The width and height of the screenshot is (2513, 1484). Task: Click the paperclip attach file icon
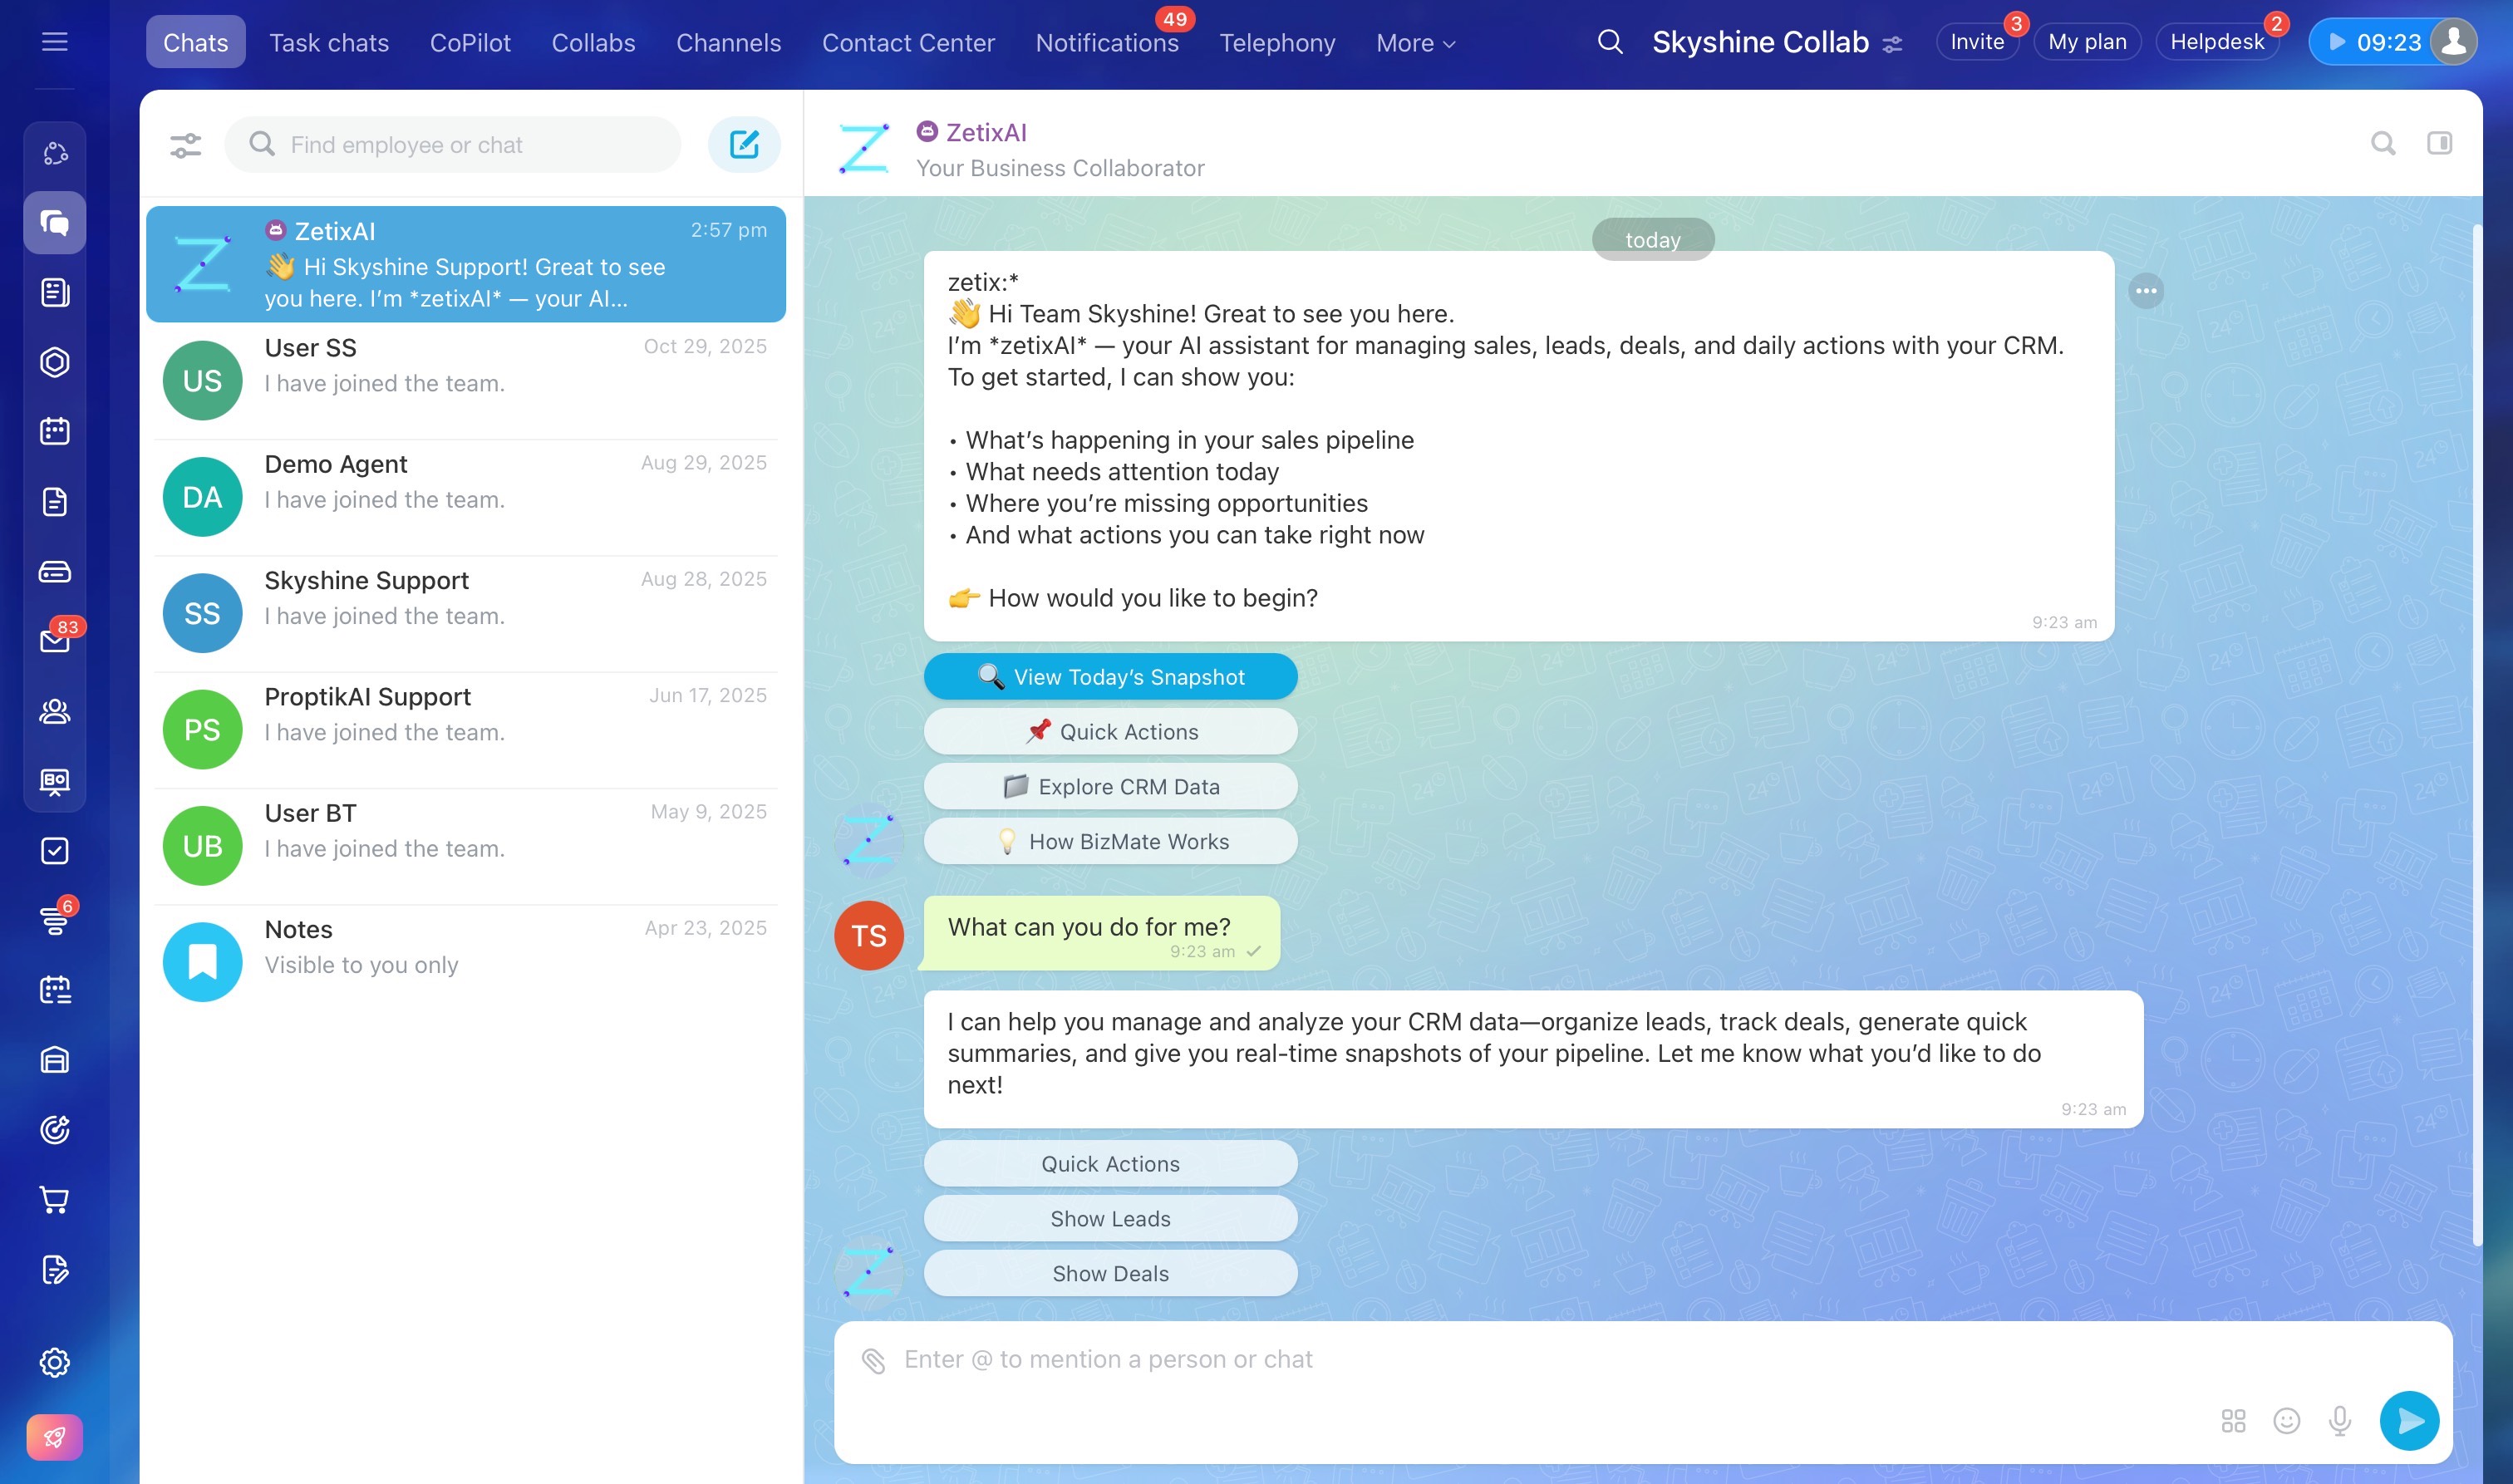873,1360
